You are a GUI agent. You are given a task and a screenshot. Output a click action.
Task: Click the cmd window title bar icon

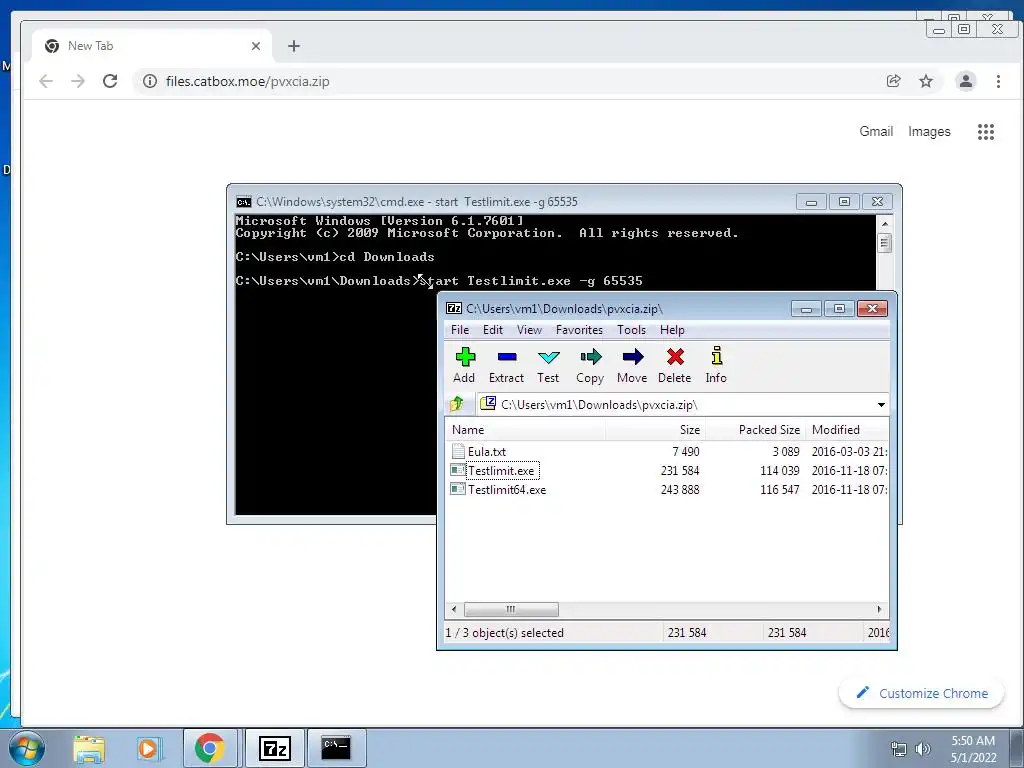click(x=244, y=202)
